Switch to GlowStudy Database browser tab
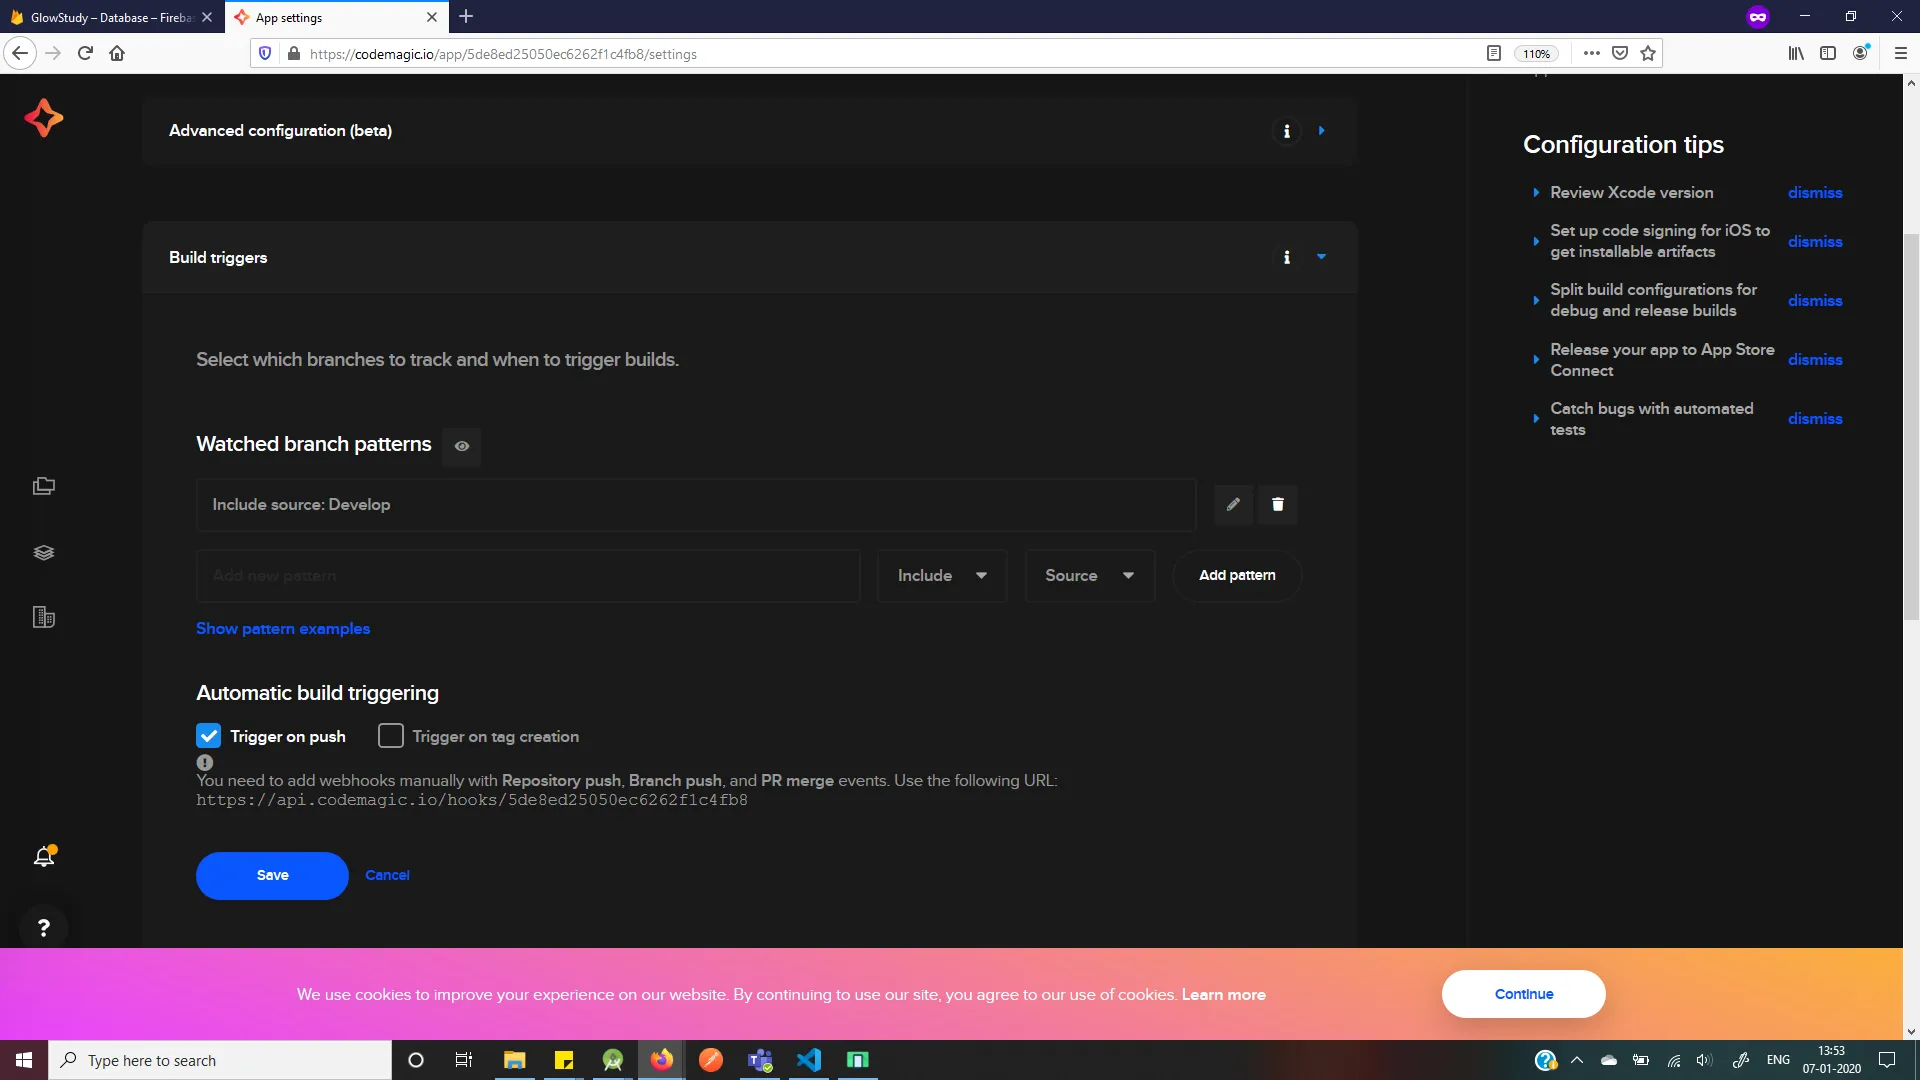 [110, 17]
